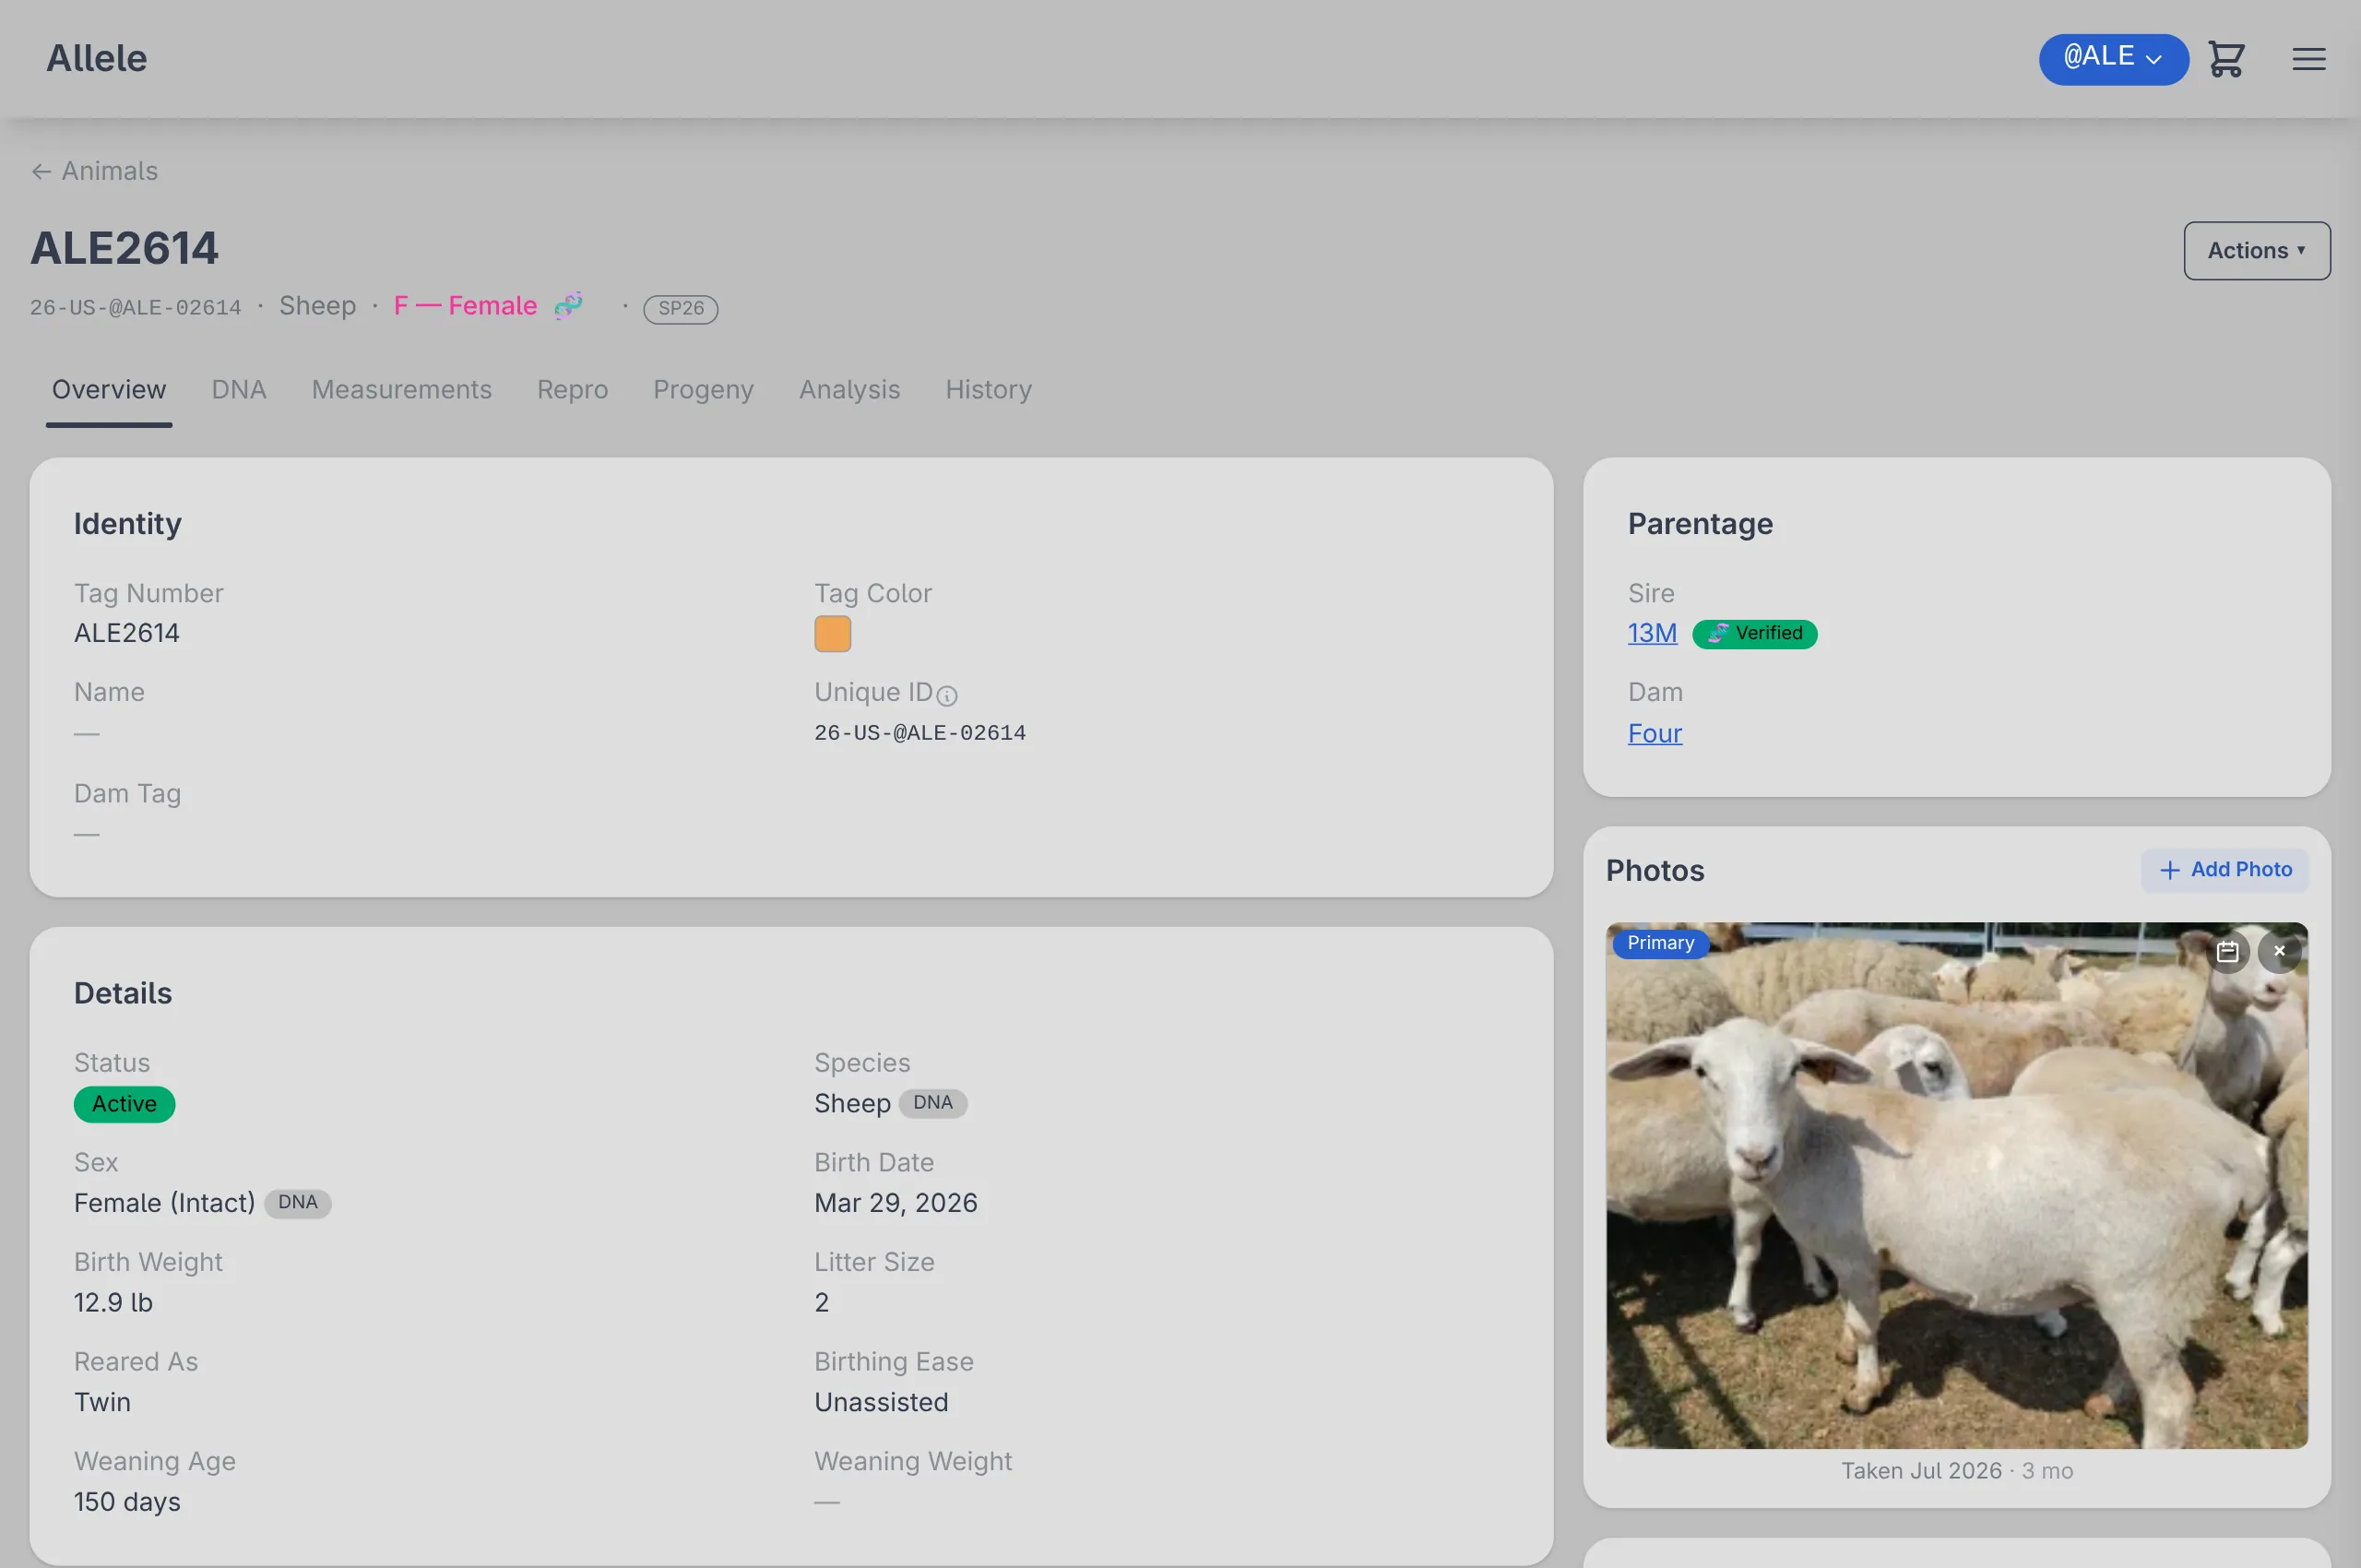Open sire 13M link
This screenshot has width=2361, height=1568.
(x=1652, y=633)
